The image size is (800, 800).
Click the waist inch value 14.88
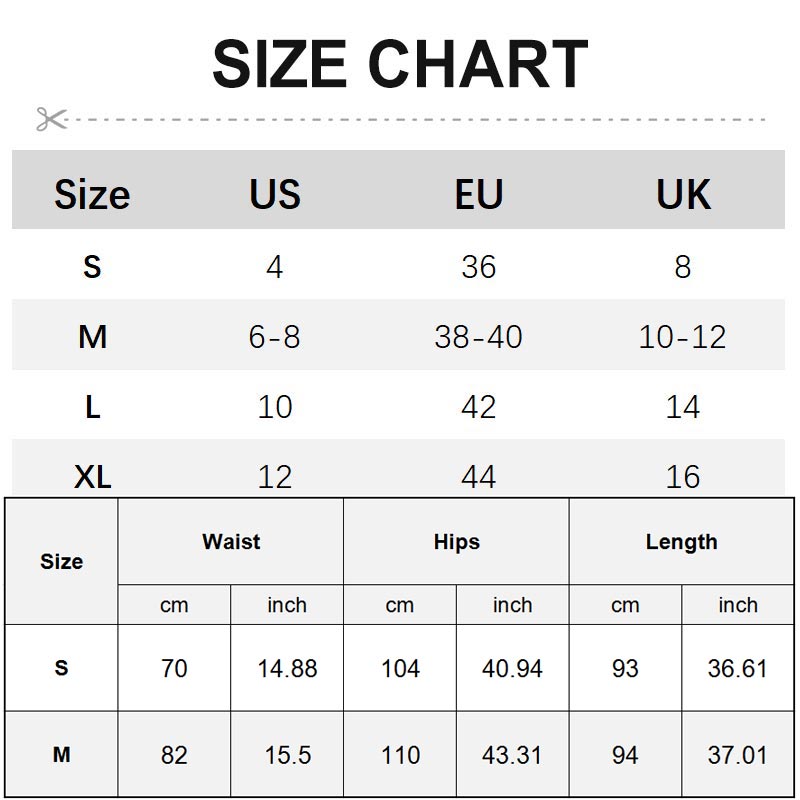pos(287,668)
